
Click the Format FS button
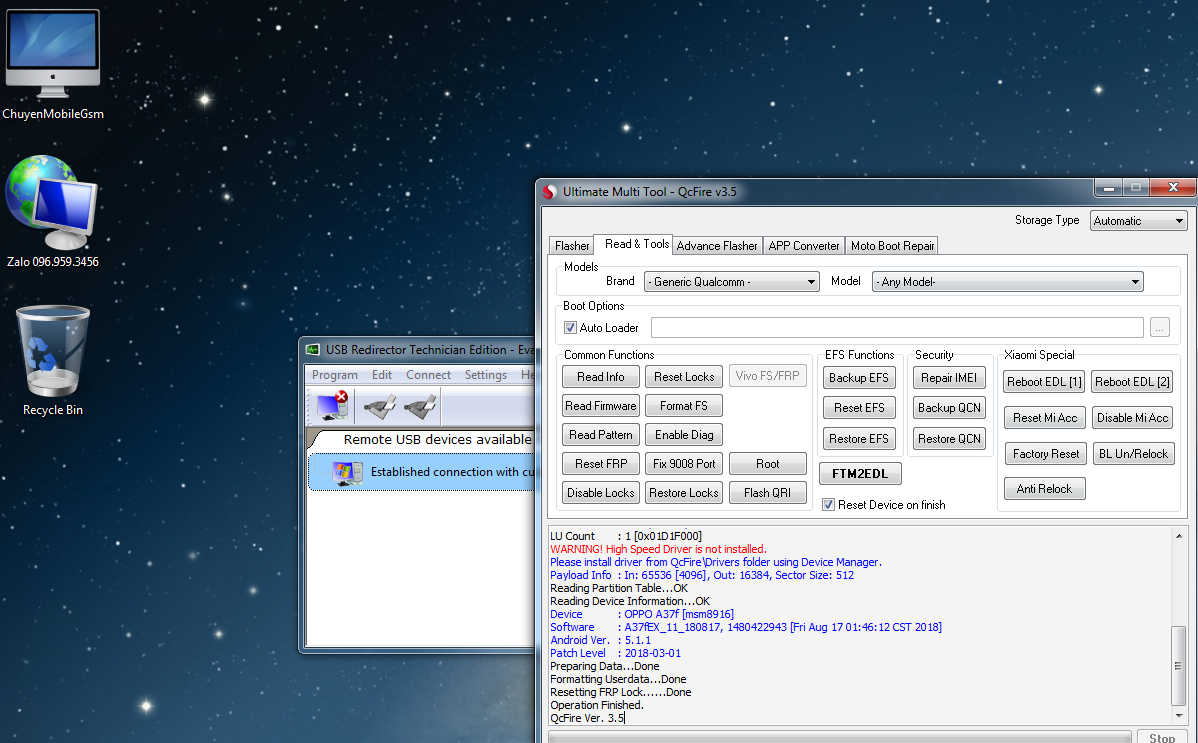pos(684,406)
